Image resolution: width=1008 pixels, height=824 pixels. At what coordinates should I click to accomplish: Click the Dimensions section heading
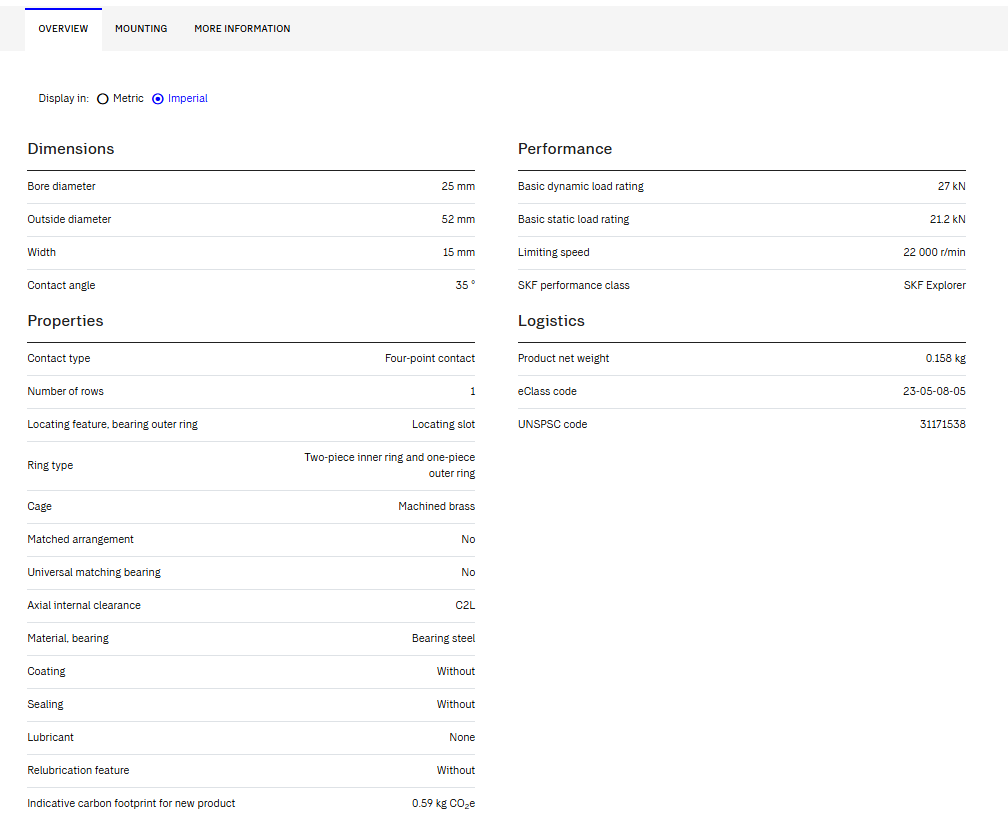pos(71,149)
